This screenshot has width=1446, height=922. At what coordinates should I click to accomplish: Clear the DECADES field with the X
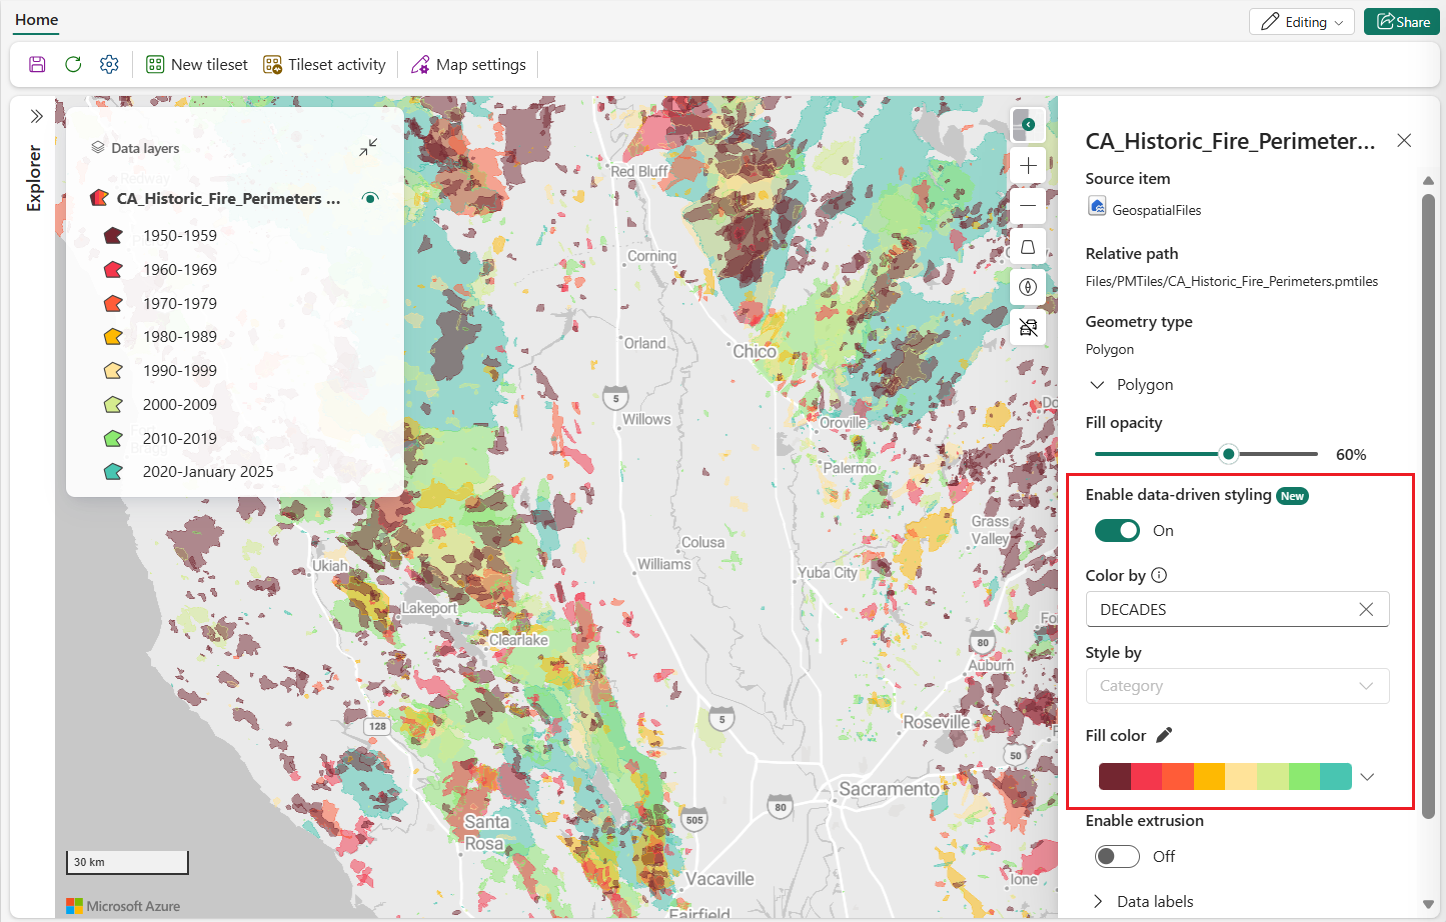pos(1366,609)
